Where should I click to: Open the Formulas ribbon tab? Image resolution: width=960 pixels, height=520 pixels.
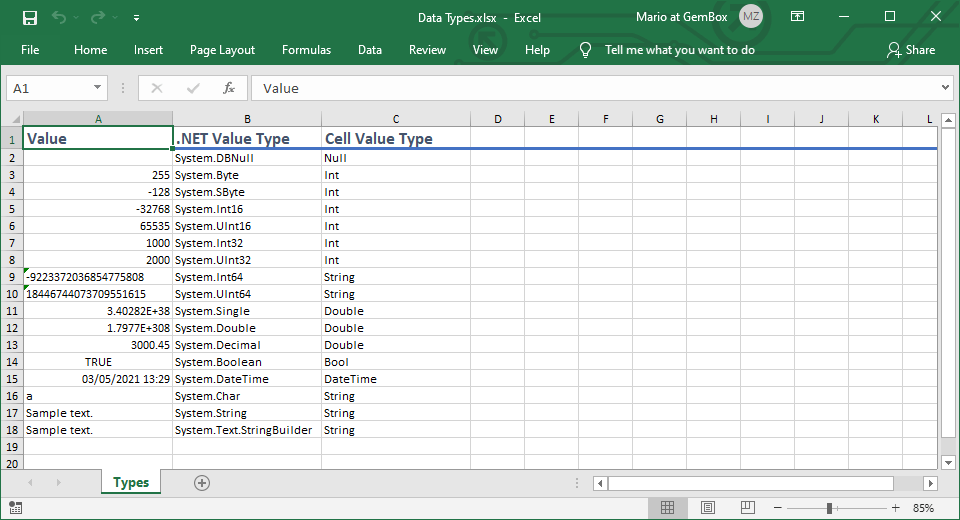pos(306,50)
